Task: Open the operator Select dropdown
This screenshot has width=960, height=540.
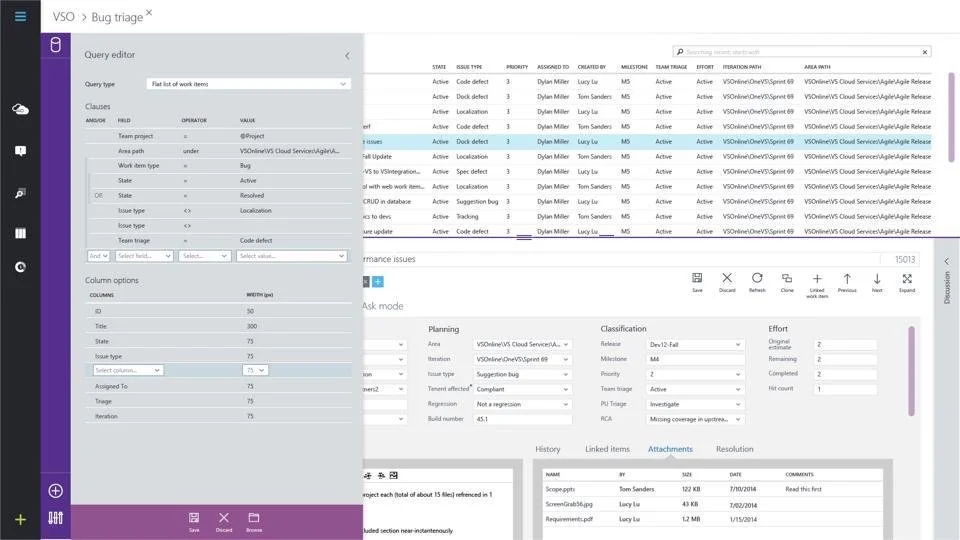Action: [x=205, y=256]
